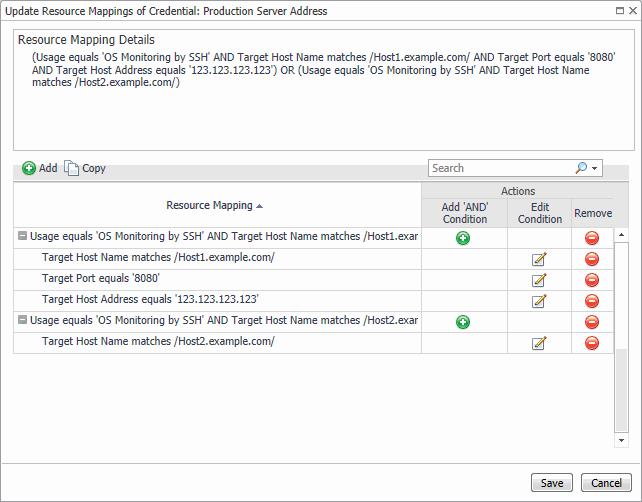642x502 pixels.
Task: Collapse the Host1 resource mapping group
Action: (x=22, y=237)
